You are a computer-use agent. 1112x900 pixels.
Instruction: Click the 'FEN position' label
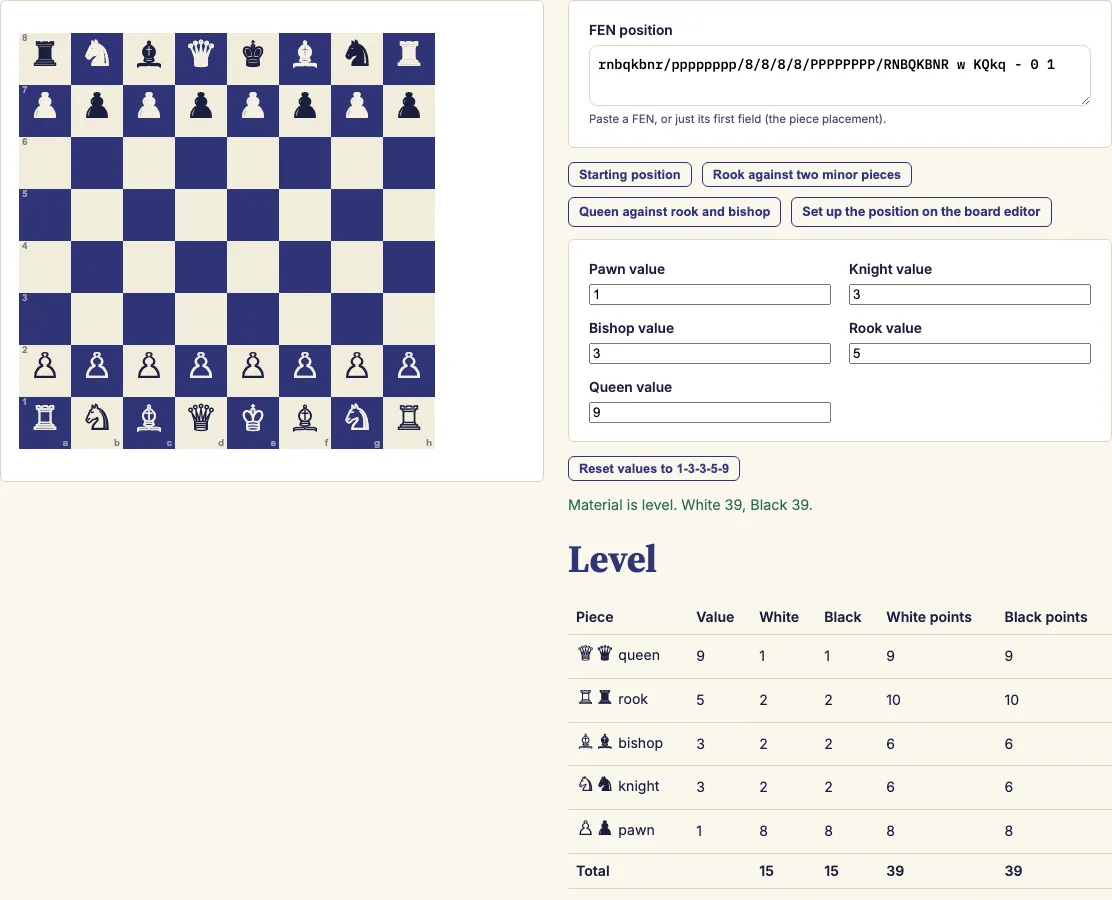tap(630, 30)
